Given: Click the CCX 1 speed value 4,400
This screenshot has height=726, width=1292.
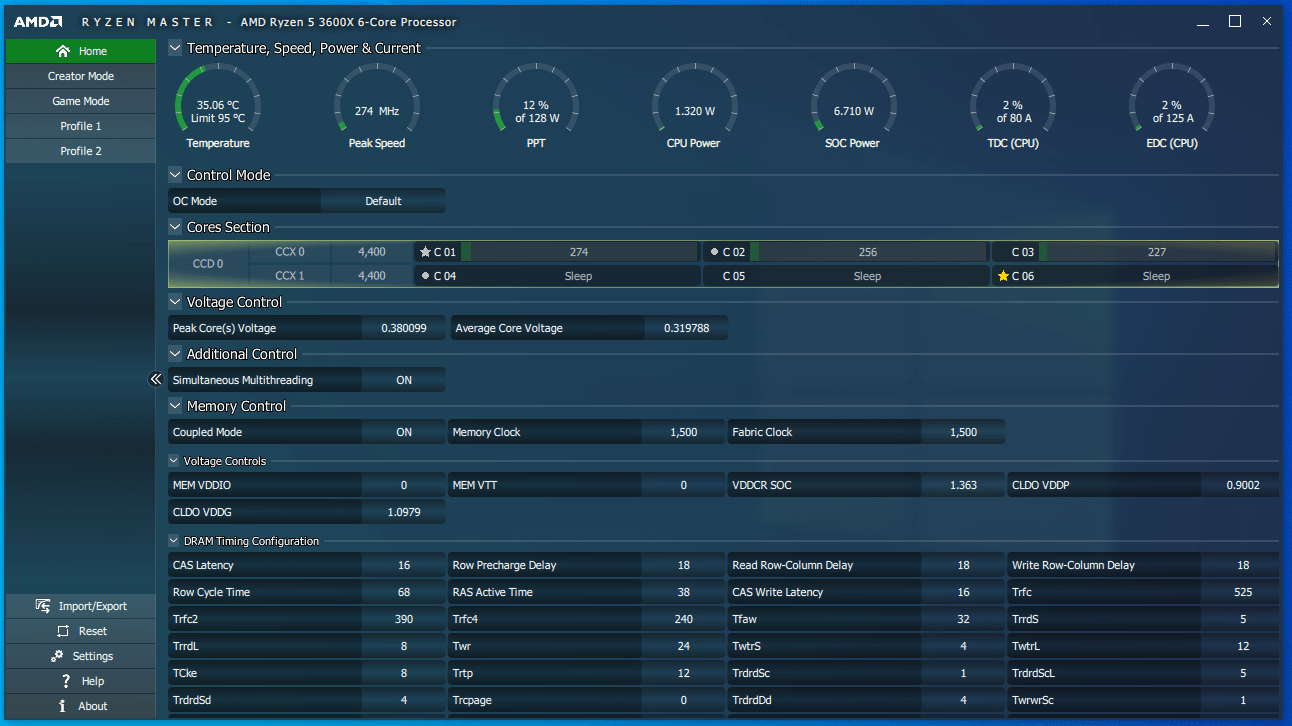Looking at the screenshot, I should coord(372,276).
